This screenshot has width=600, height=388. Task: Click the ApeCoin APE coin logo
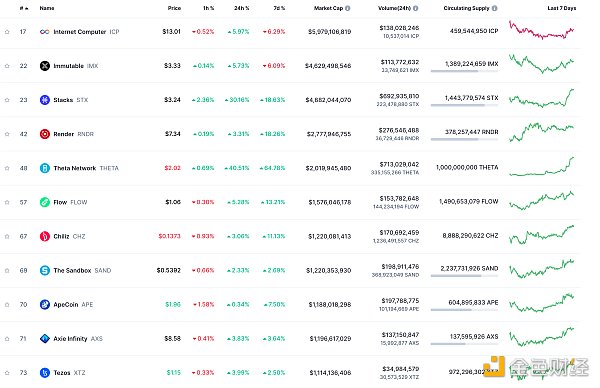click(x=45, y=305)
